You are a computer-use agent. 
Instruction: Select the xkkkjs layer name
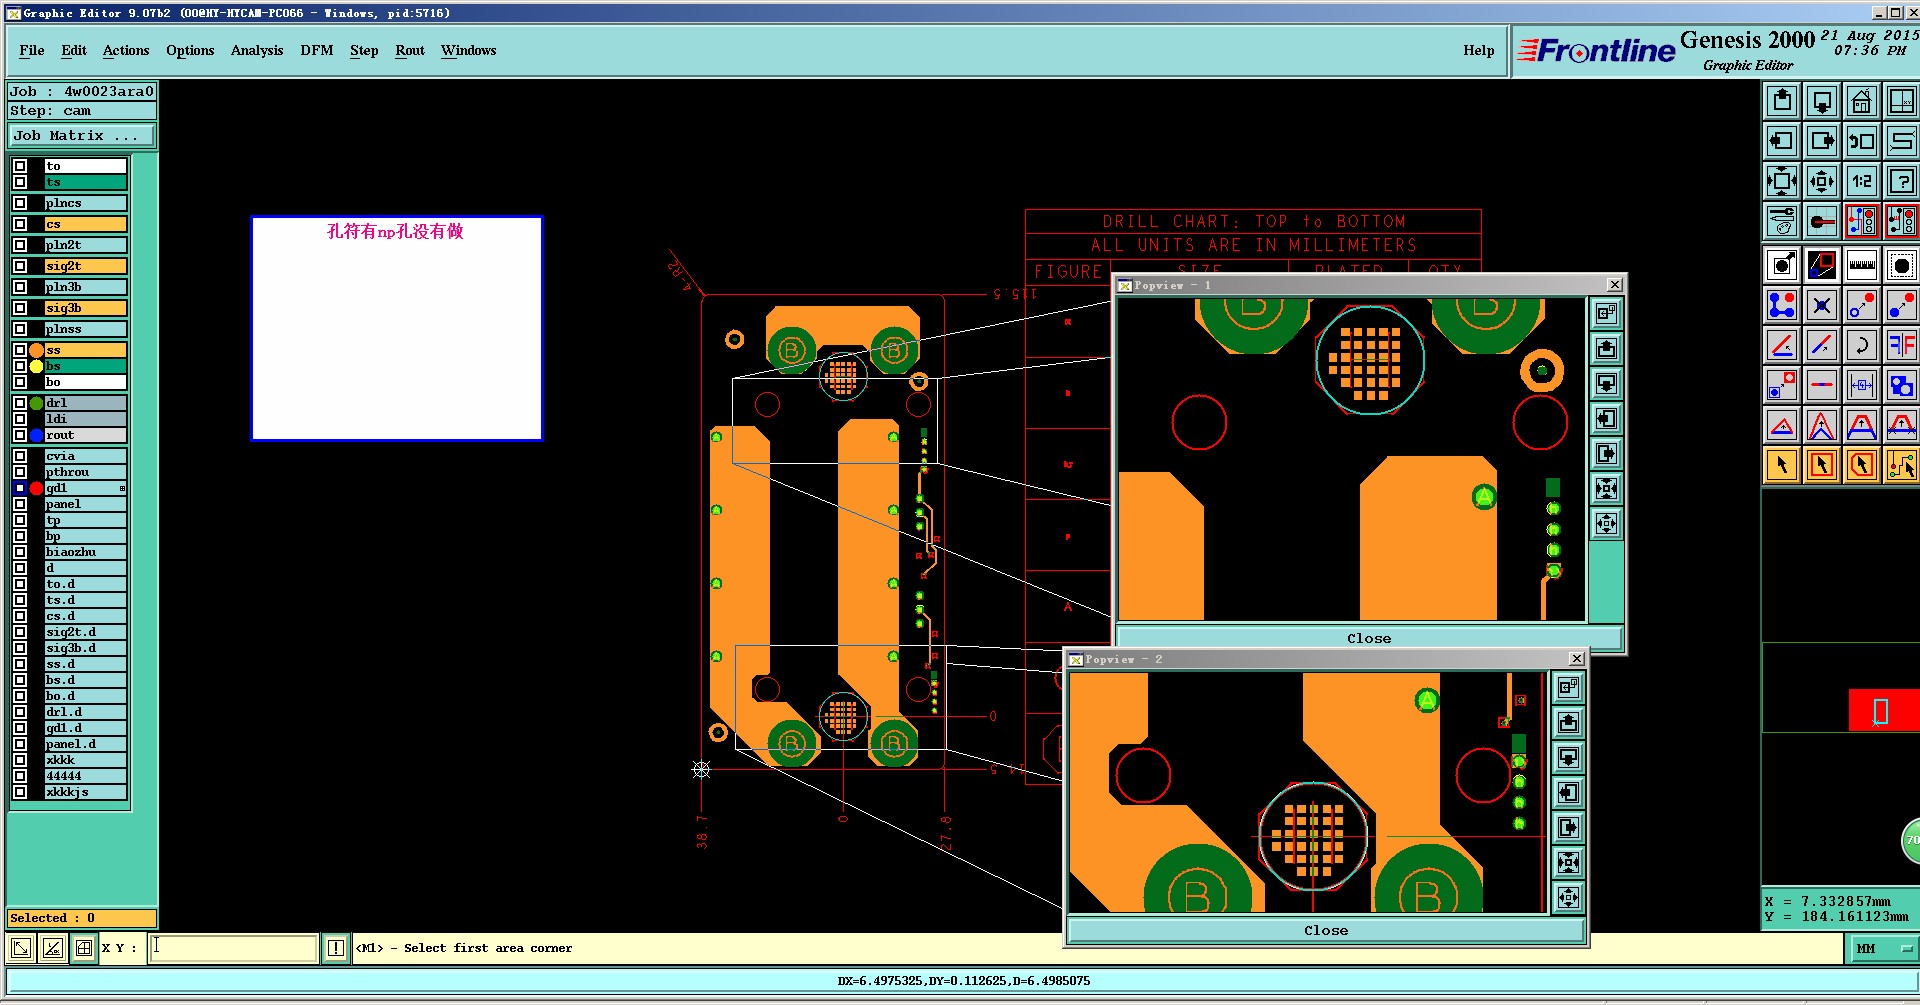[x=86, y=792]
